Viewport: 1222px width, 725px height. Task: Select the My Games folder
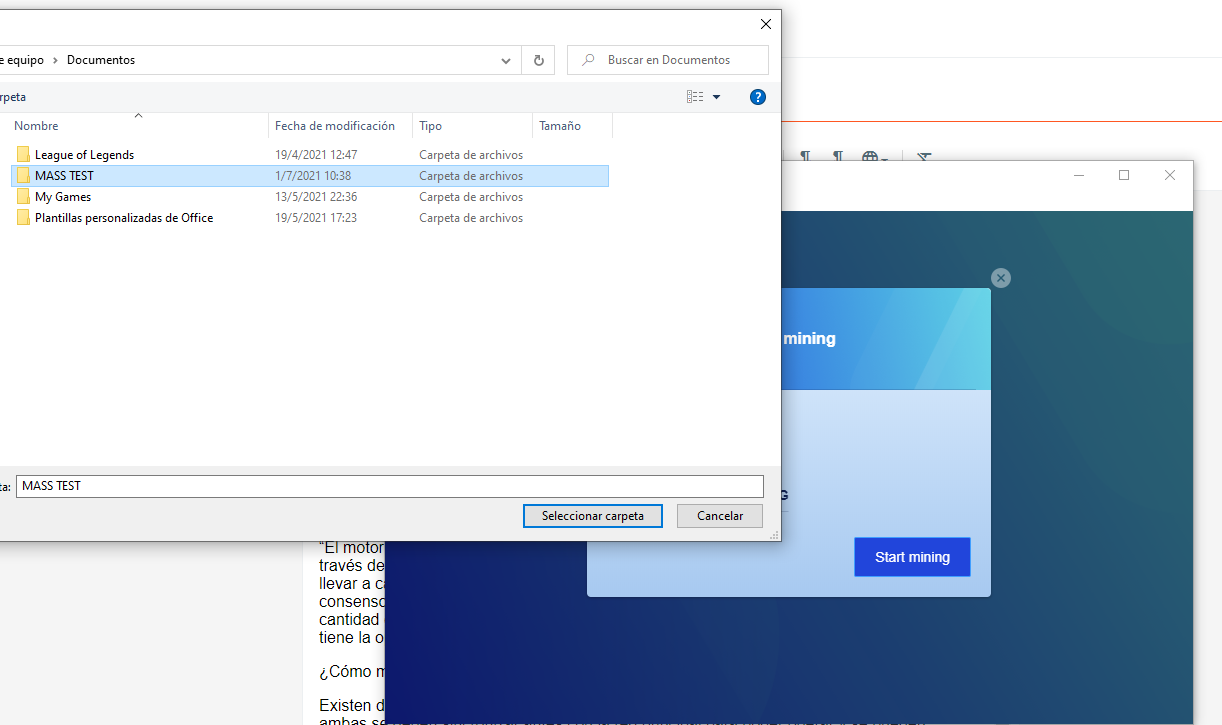62,197
